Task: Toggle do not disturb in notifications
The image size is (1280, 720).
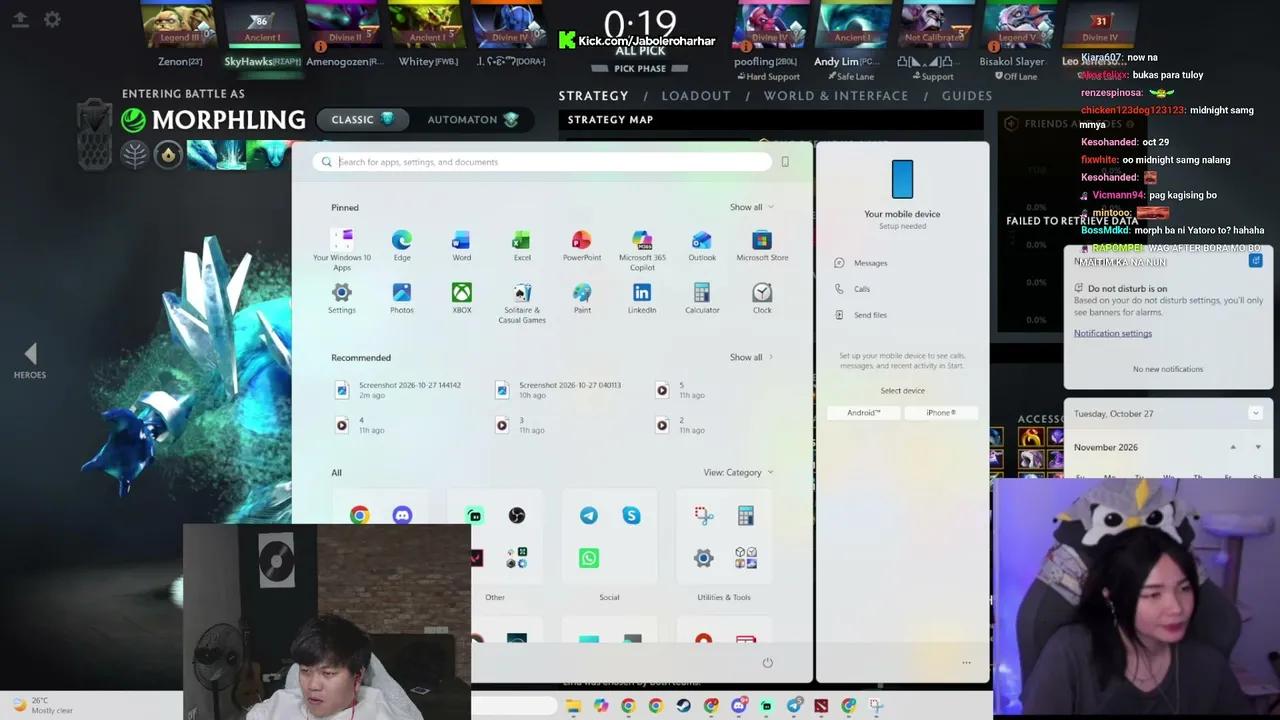Action: [x=1256, y=261]
